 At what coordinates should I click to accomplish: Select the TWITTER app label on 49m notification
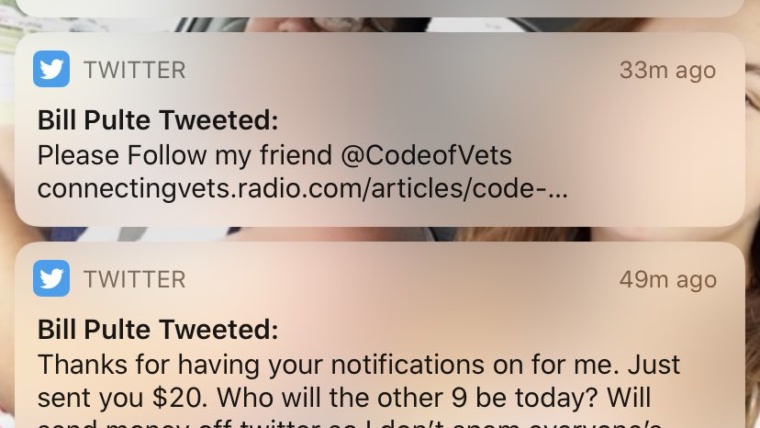click(134, 280)
